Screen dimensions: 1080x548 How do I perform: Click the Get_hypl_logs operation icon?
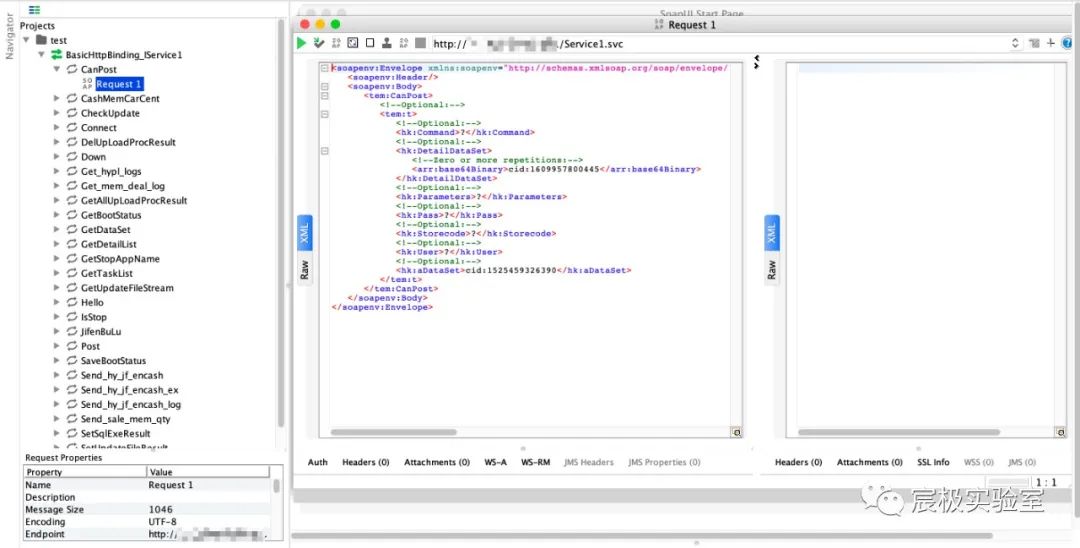pyautogui.click(x=72, y=171)
